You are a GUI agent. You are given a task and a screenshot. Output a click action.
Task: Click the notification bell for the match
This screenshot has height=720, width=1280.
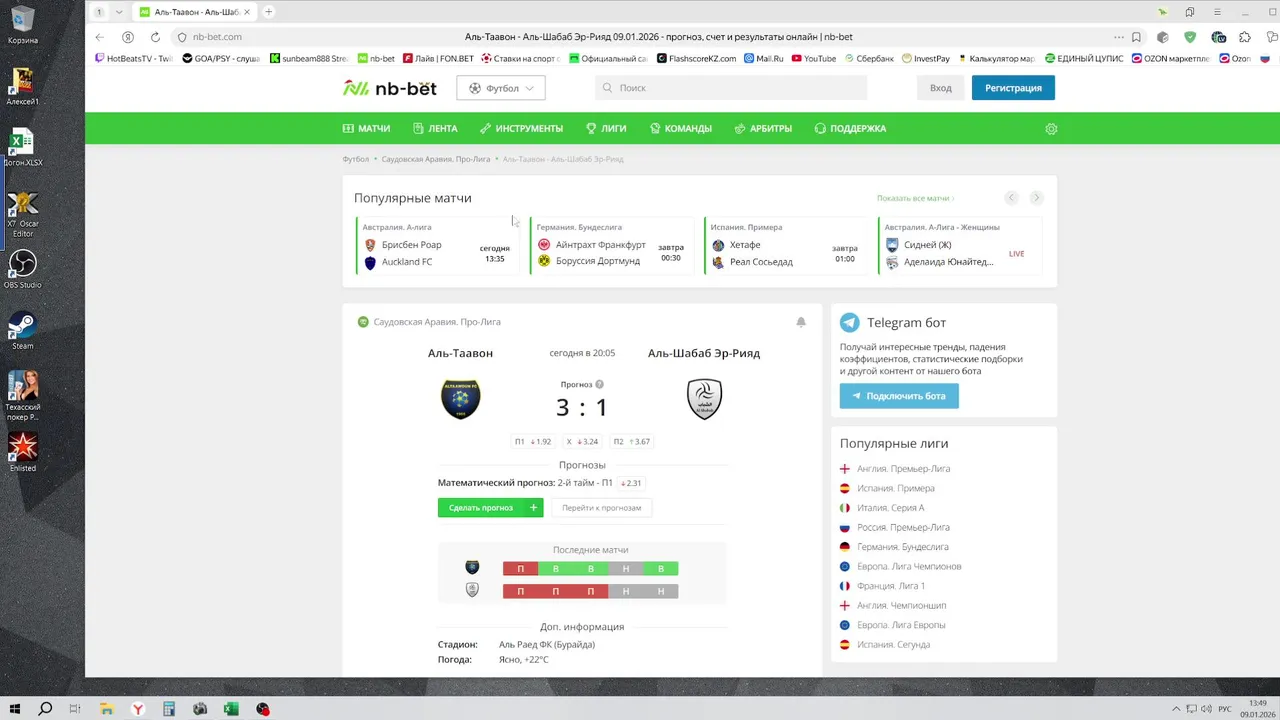tap(801, 322)
